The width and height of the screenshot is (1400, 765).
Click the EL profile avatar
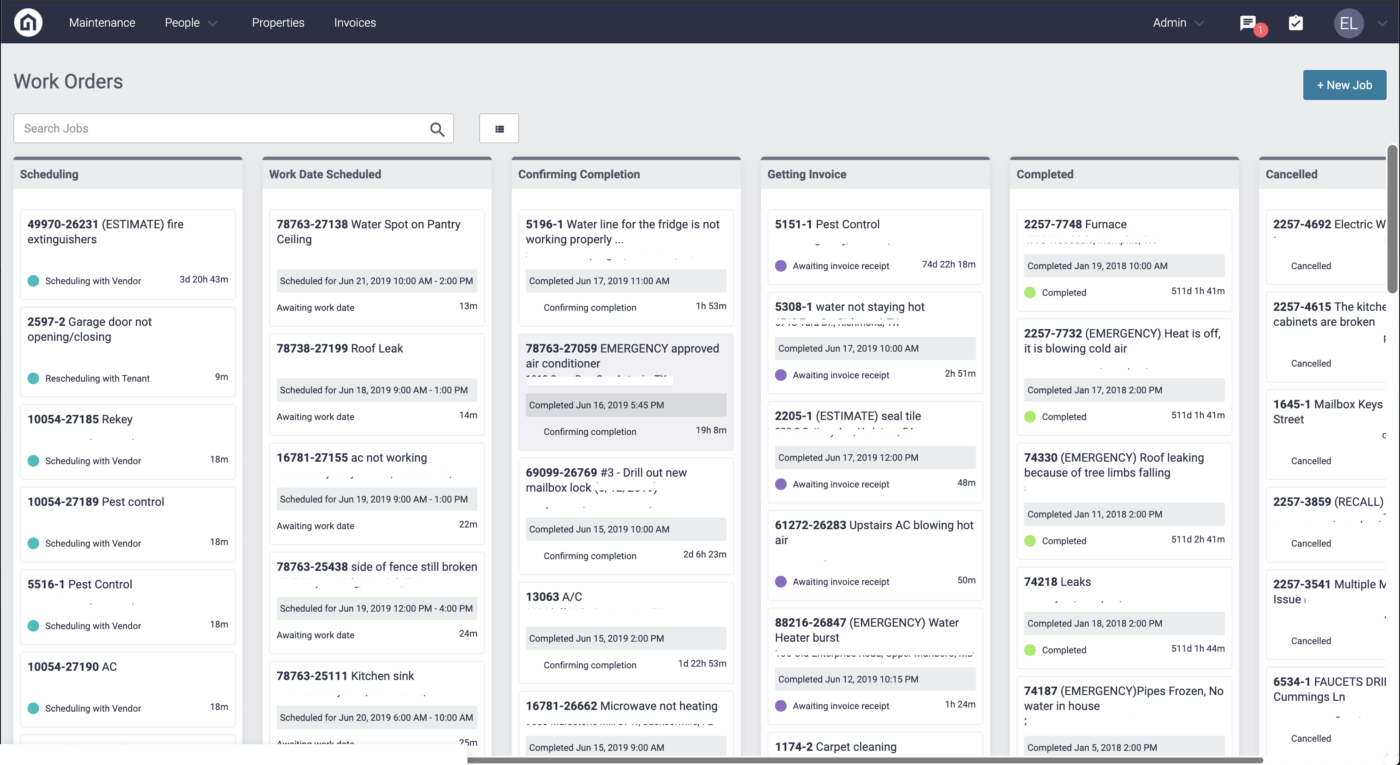[1348, 22]
